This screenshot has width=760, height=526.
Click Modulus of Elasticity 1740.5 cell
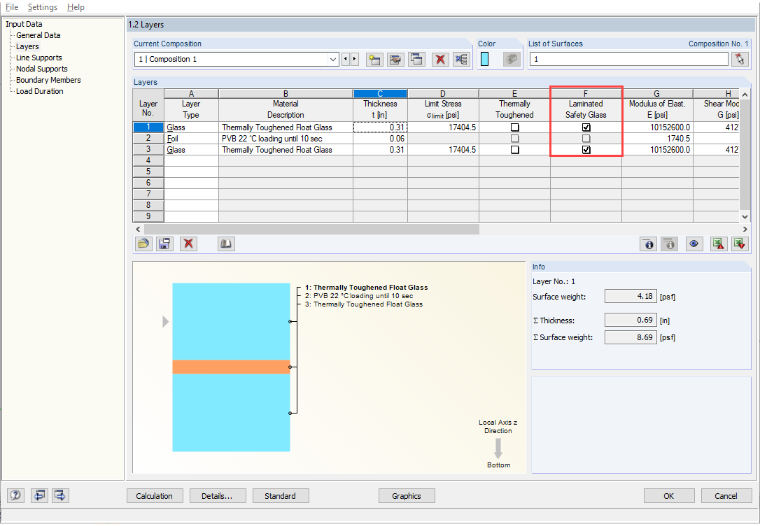pos(657,139)
